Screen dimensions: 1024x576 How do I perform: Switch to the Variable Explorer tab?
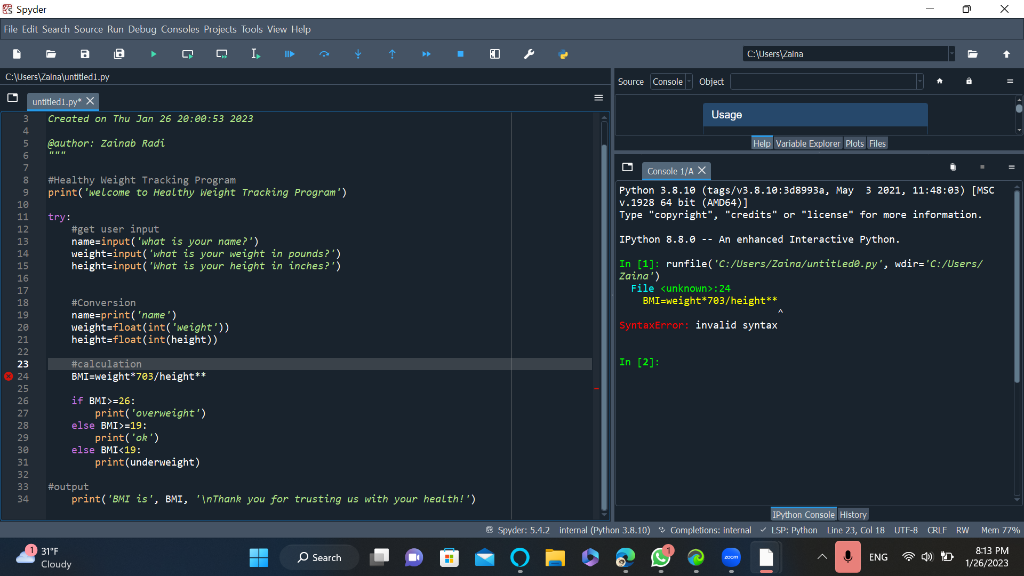click(x=809, y=144)
